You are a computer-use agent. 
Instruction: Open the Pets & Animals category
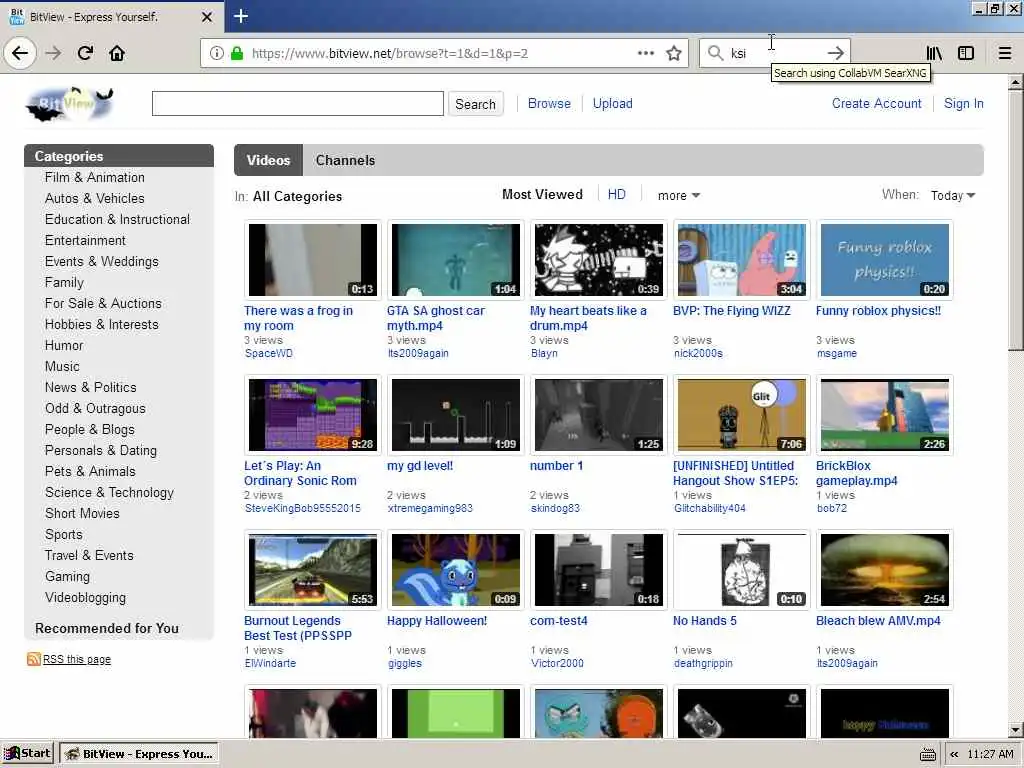[x=90, y=471]
